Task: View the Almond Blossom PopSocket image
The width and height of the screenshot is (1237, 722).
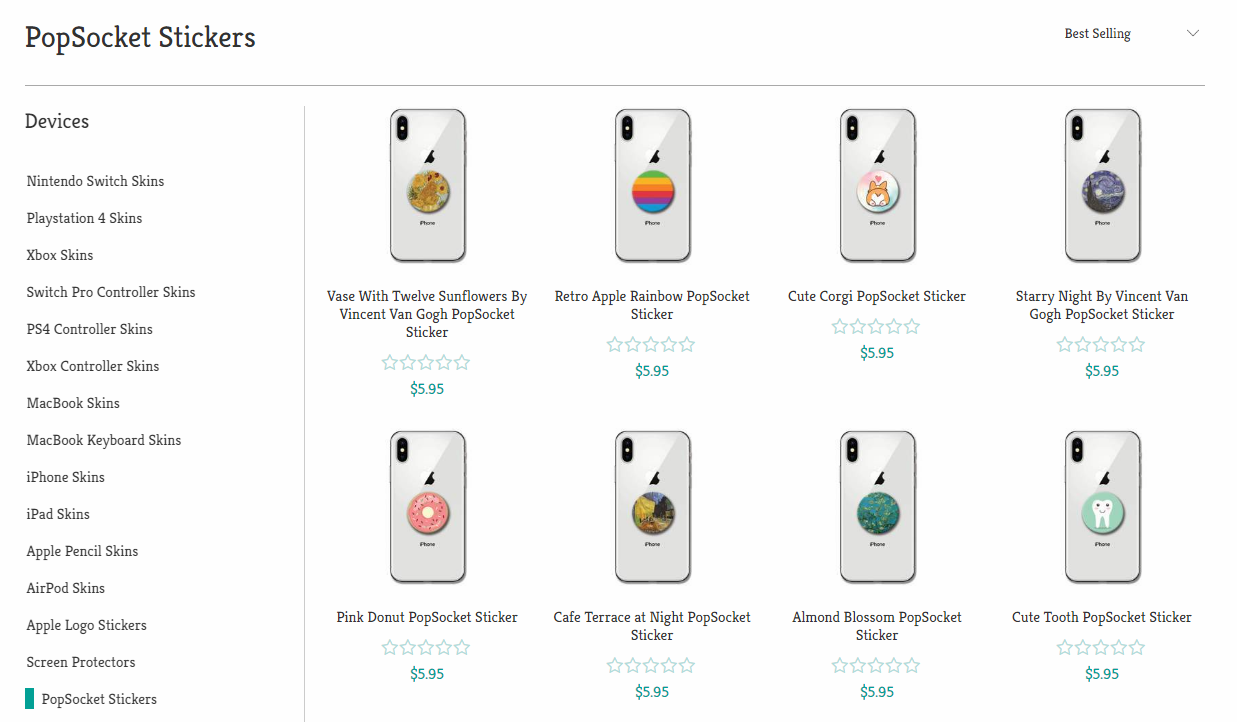Action: pyautogui.click(x=877, y=507)
